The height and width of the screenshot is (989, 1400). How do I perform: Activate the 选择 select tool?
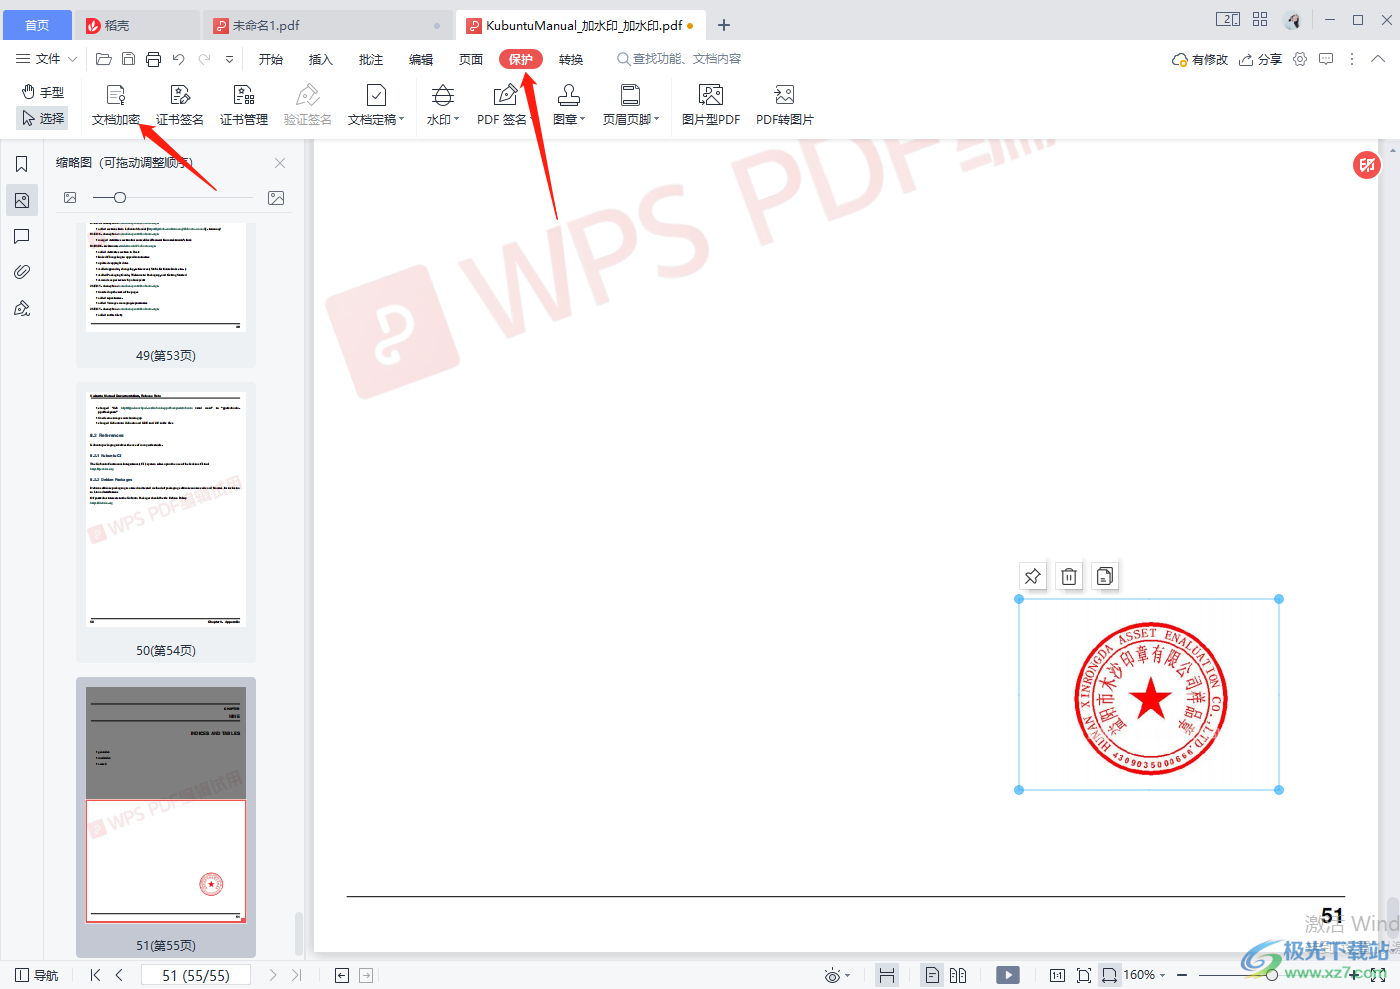click(43, 118)
